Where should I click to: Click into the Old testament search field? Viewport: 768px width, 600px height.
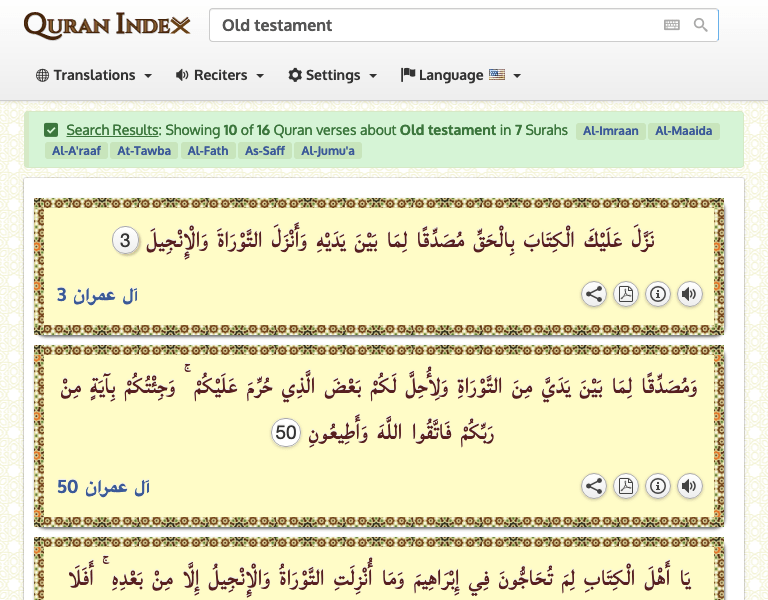(x=430, y=25)
